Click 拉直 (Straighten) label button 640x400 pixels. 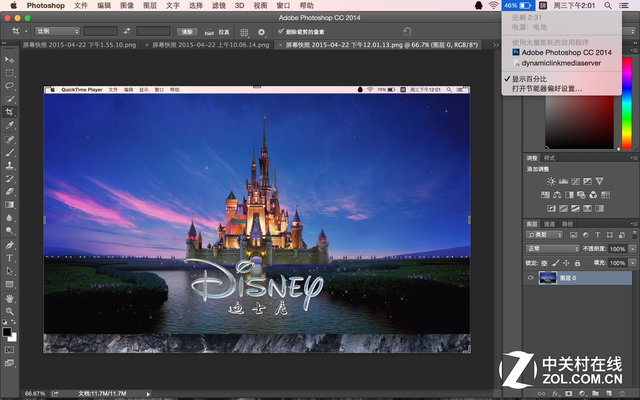[223, 32]
